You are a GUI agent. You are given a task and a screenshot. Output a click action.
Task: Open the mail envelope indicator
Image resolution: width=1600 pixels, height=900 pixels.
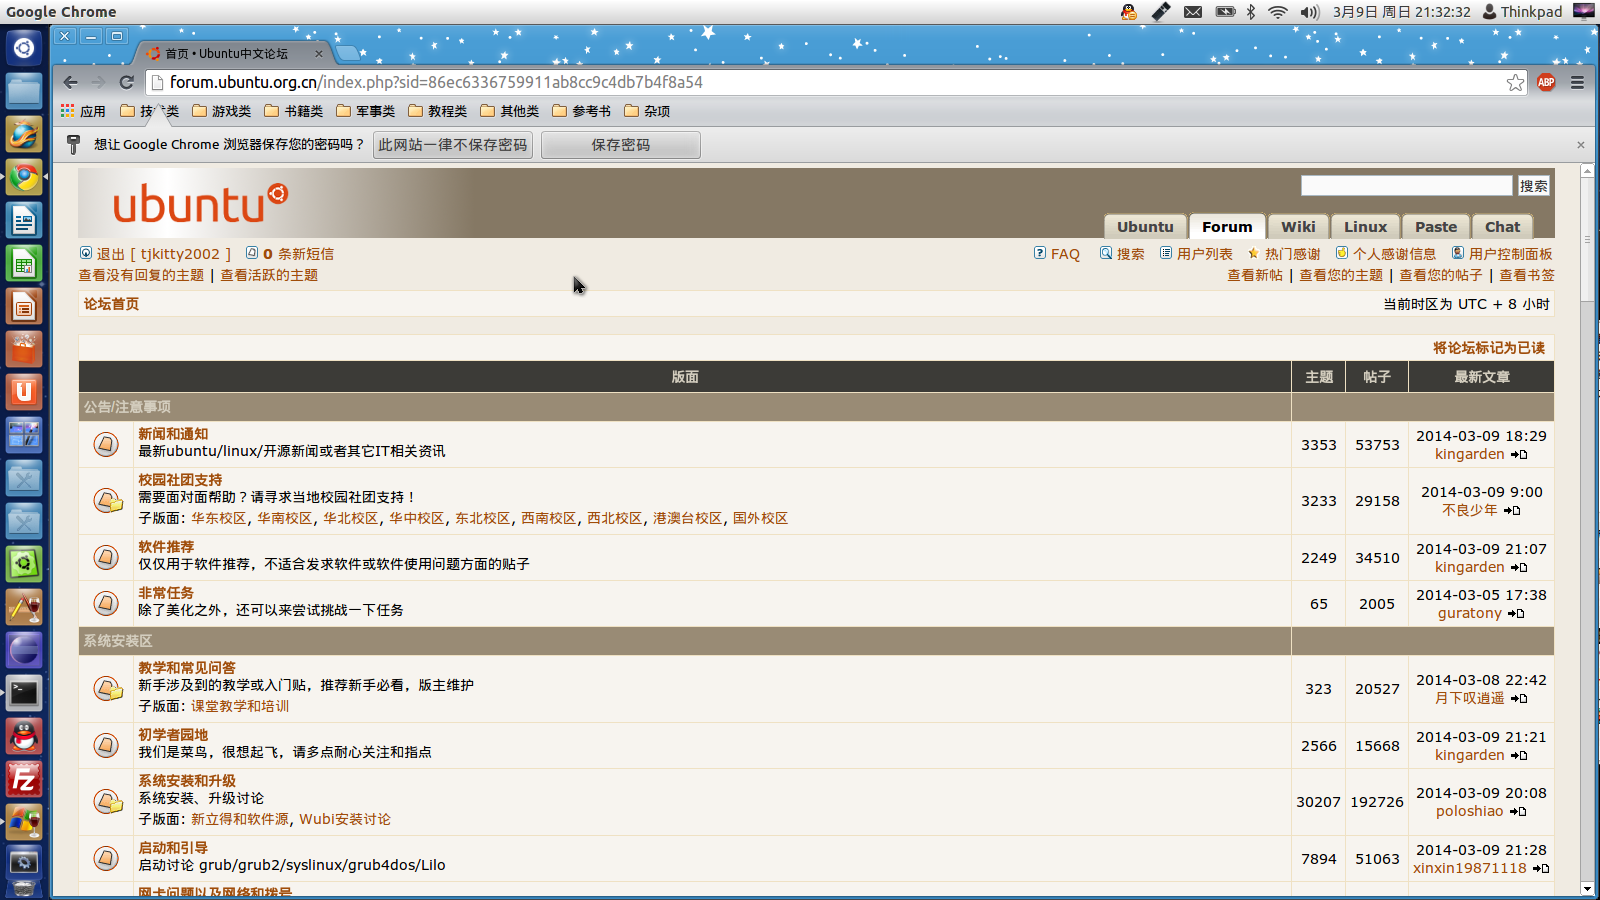(1193, 12)
